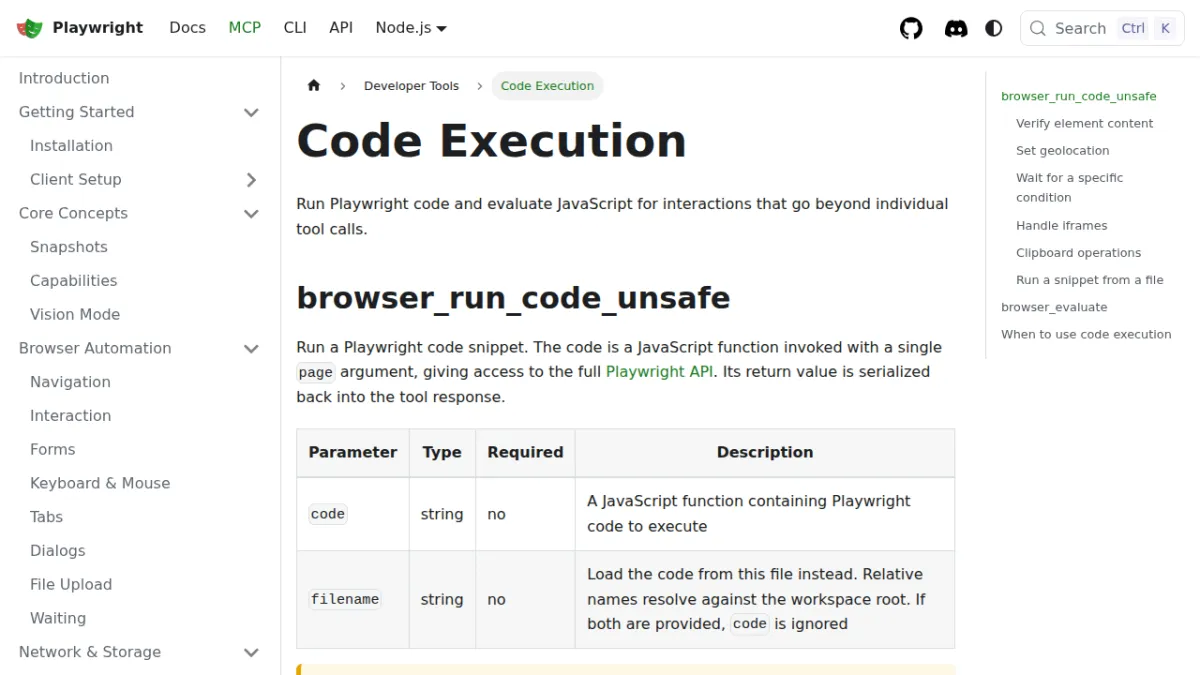Click the Code Execution breadcrumb
Screen dimensions: 1200x675
coord(547,86)
